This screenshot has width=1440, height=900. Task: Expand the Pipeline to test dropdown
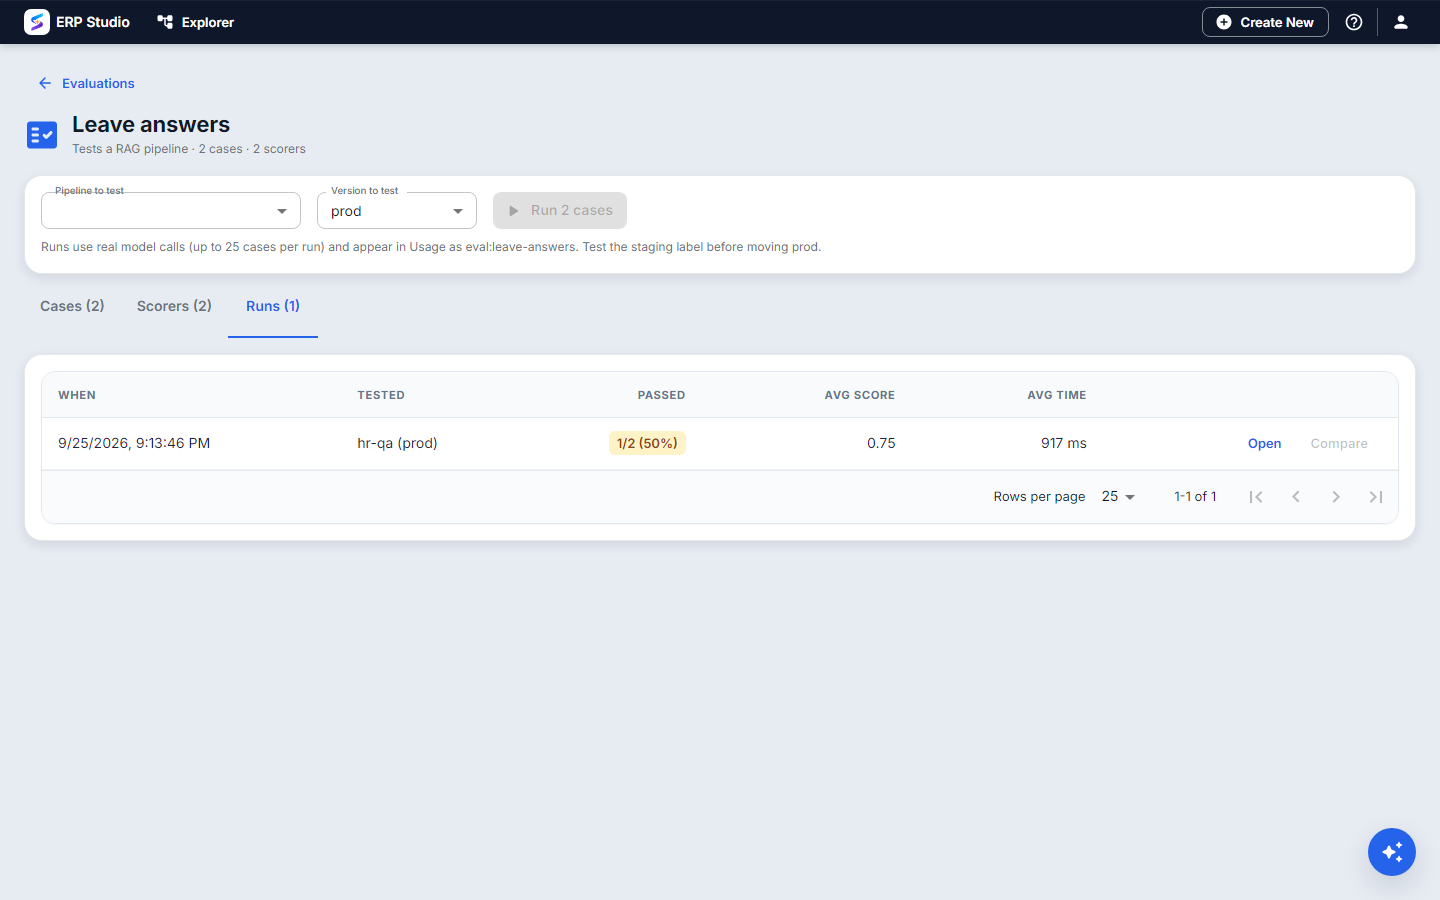coord(171,211)
